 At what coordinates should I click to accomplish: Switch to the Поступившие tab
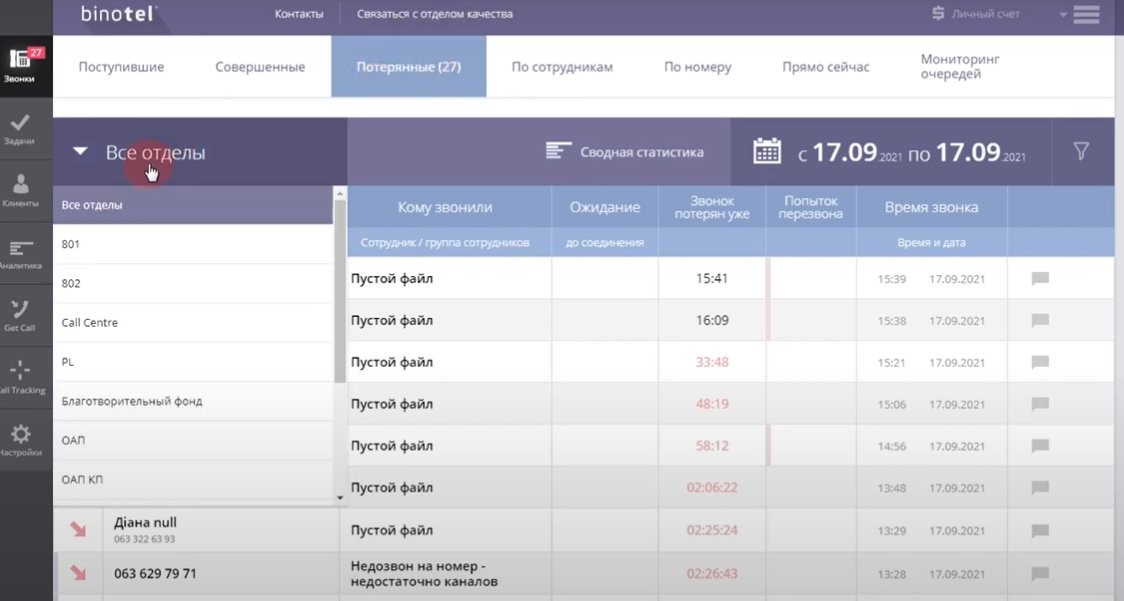121,67
